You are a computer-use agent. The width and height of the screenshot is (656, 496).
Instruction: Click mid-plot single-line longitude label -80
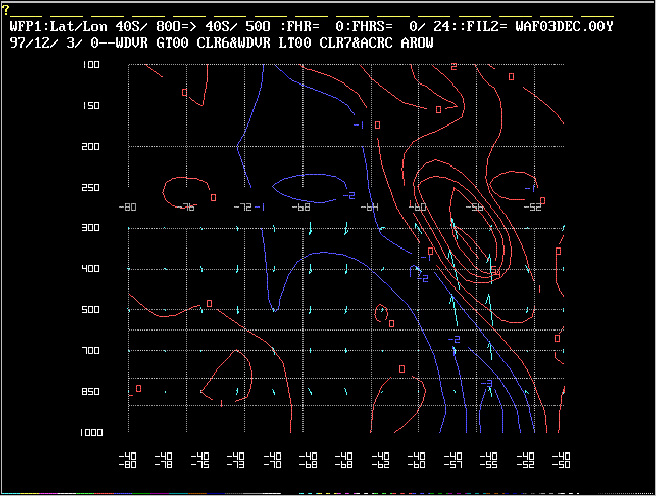[128, 207]
